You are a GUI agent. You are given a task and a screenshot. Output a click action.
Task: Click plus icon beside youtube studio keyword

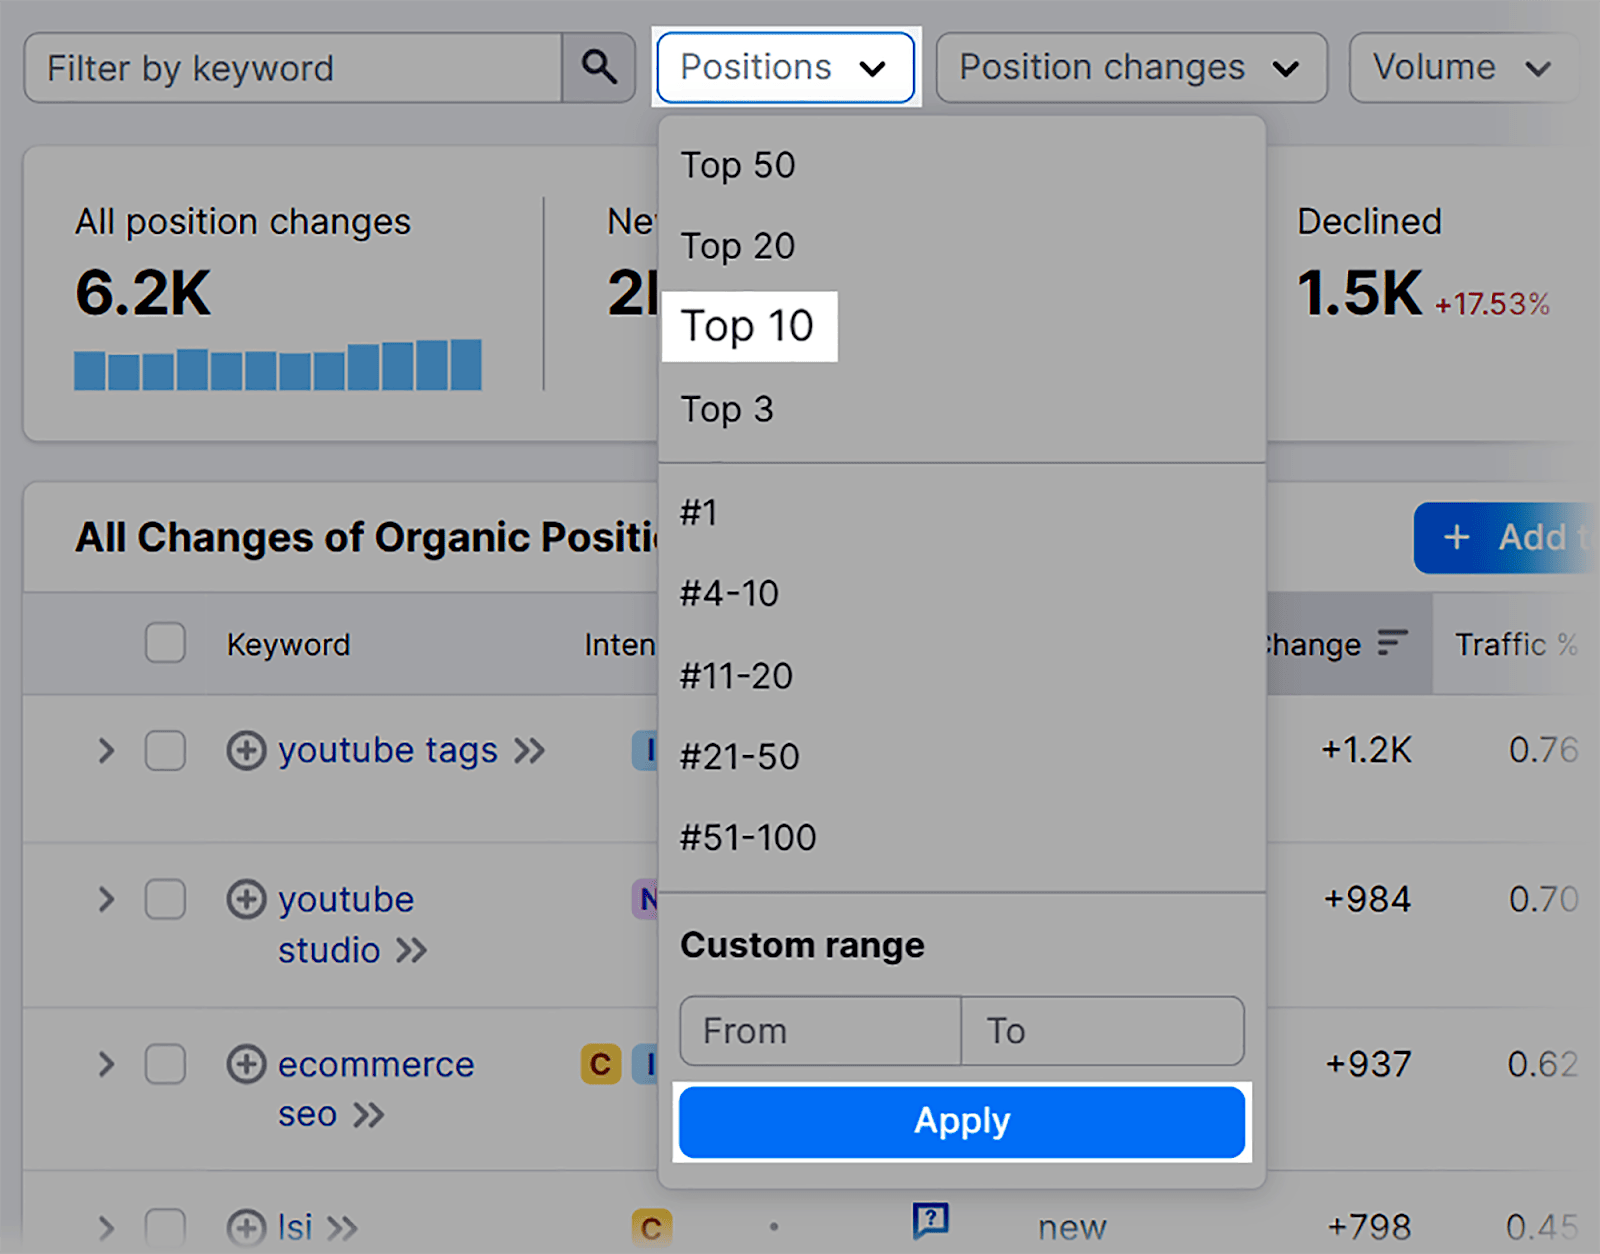[246, 899]
